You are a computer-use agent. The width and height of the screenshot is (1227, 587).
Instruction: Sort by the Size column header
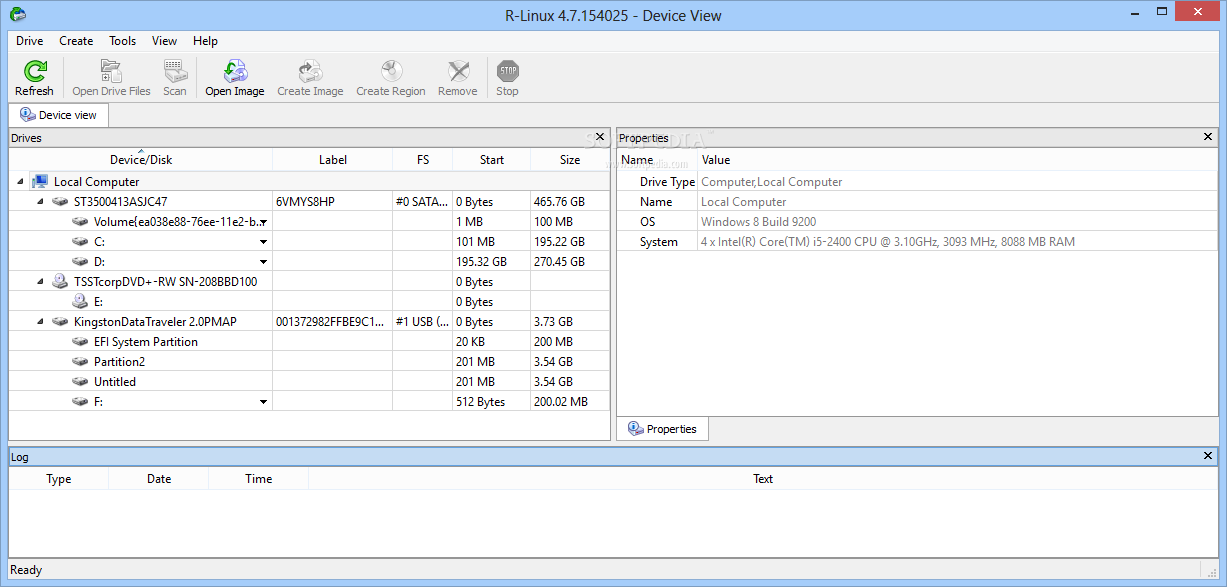tap(570, 159)
